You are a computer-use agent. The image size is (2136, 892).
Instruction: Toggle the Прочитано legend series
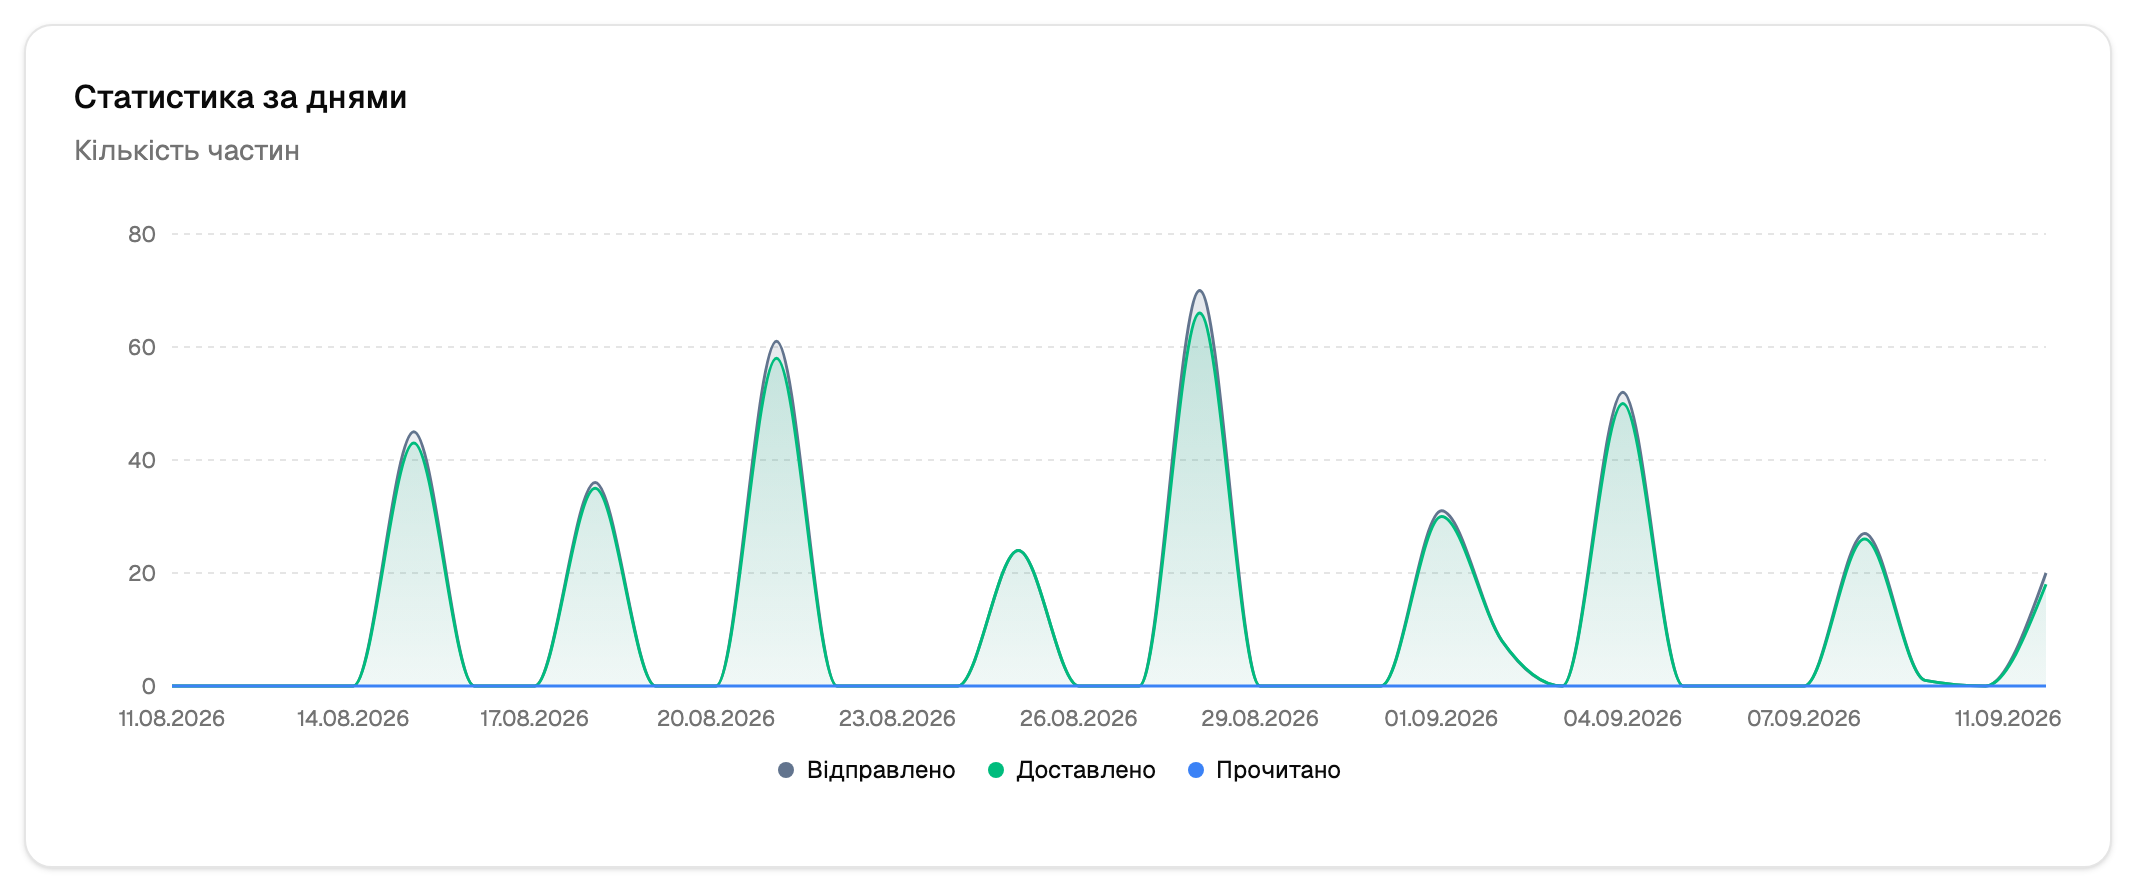pos(1264,770)
